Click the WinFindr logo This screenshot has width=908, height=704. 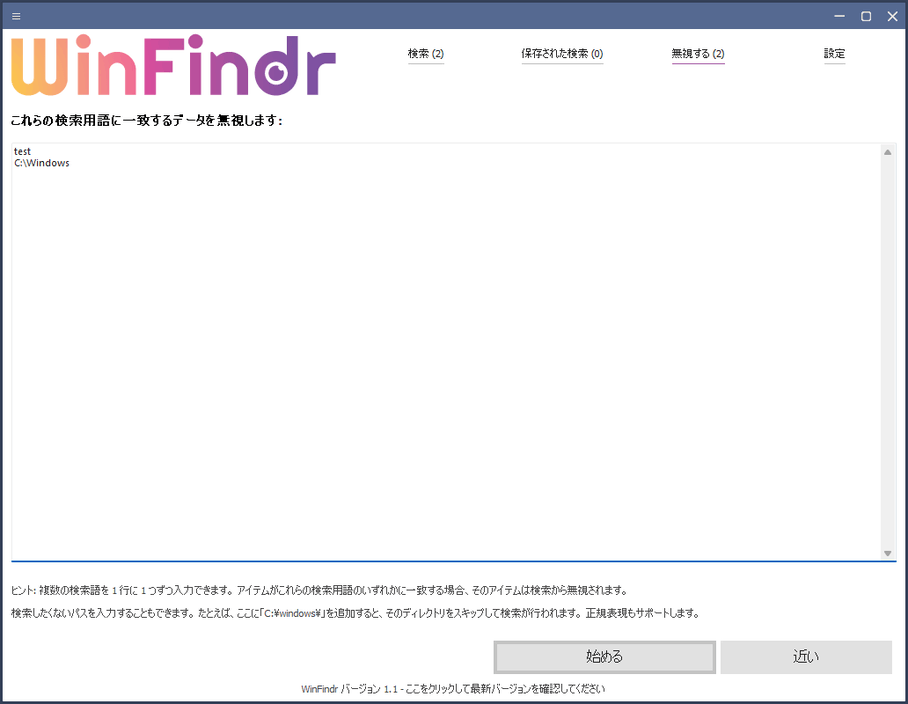click(x=173, y=65)
